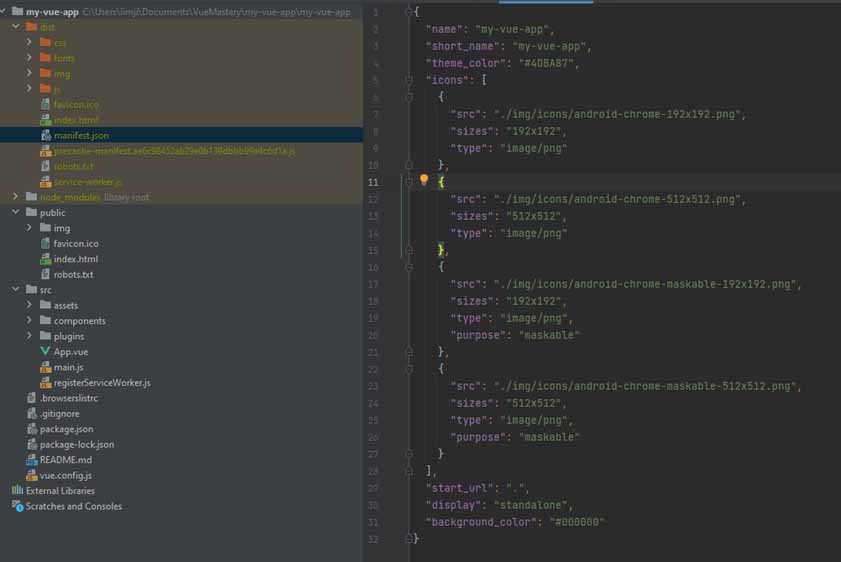Open External Libraries in project tree
The width and height of the screenshot is (841, 562).
[x=60, y=491]
